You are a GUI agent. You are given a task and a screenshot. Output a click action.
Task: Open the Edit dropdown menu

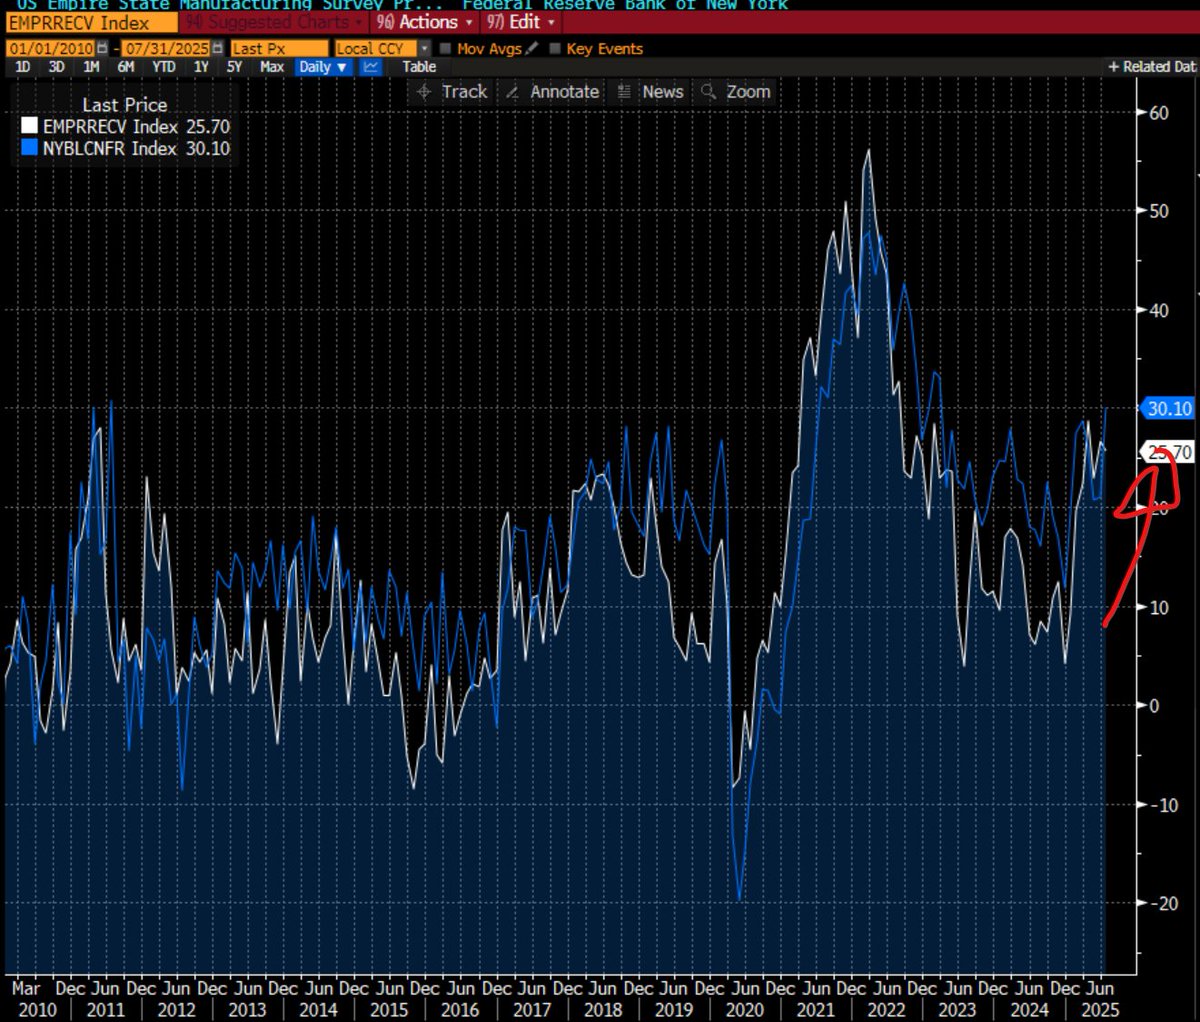[519, 22]
